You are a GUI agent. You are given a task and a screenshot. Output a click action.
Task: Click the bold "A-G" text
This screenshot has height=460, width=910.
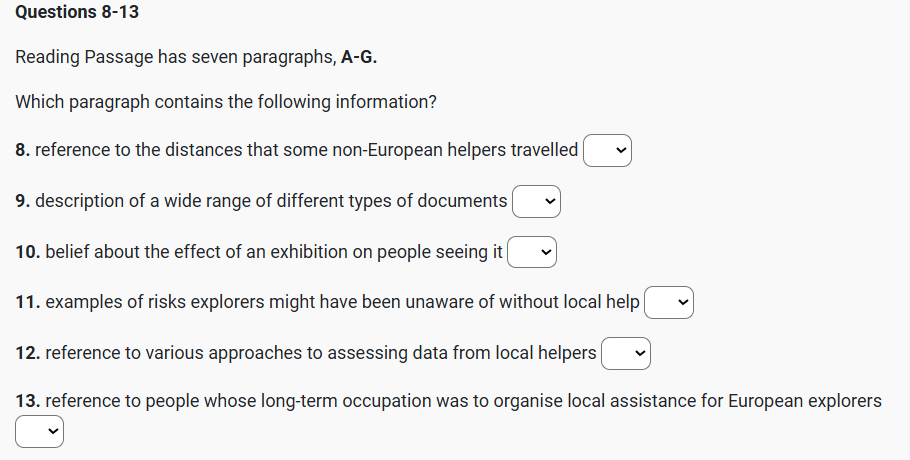pyautogui.click(x=358, y=57)
